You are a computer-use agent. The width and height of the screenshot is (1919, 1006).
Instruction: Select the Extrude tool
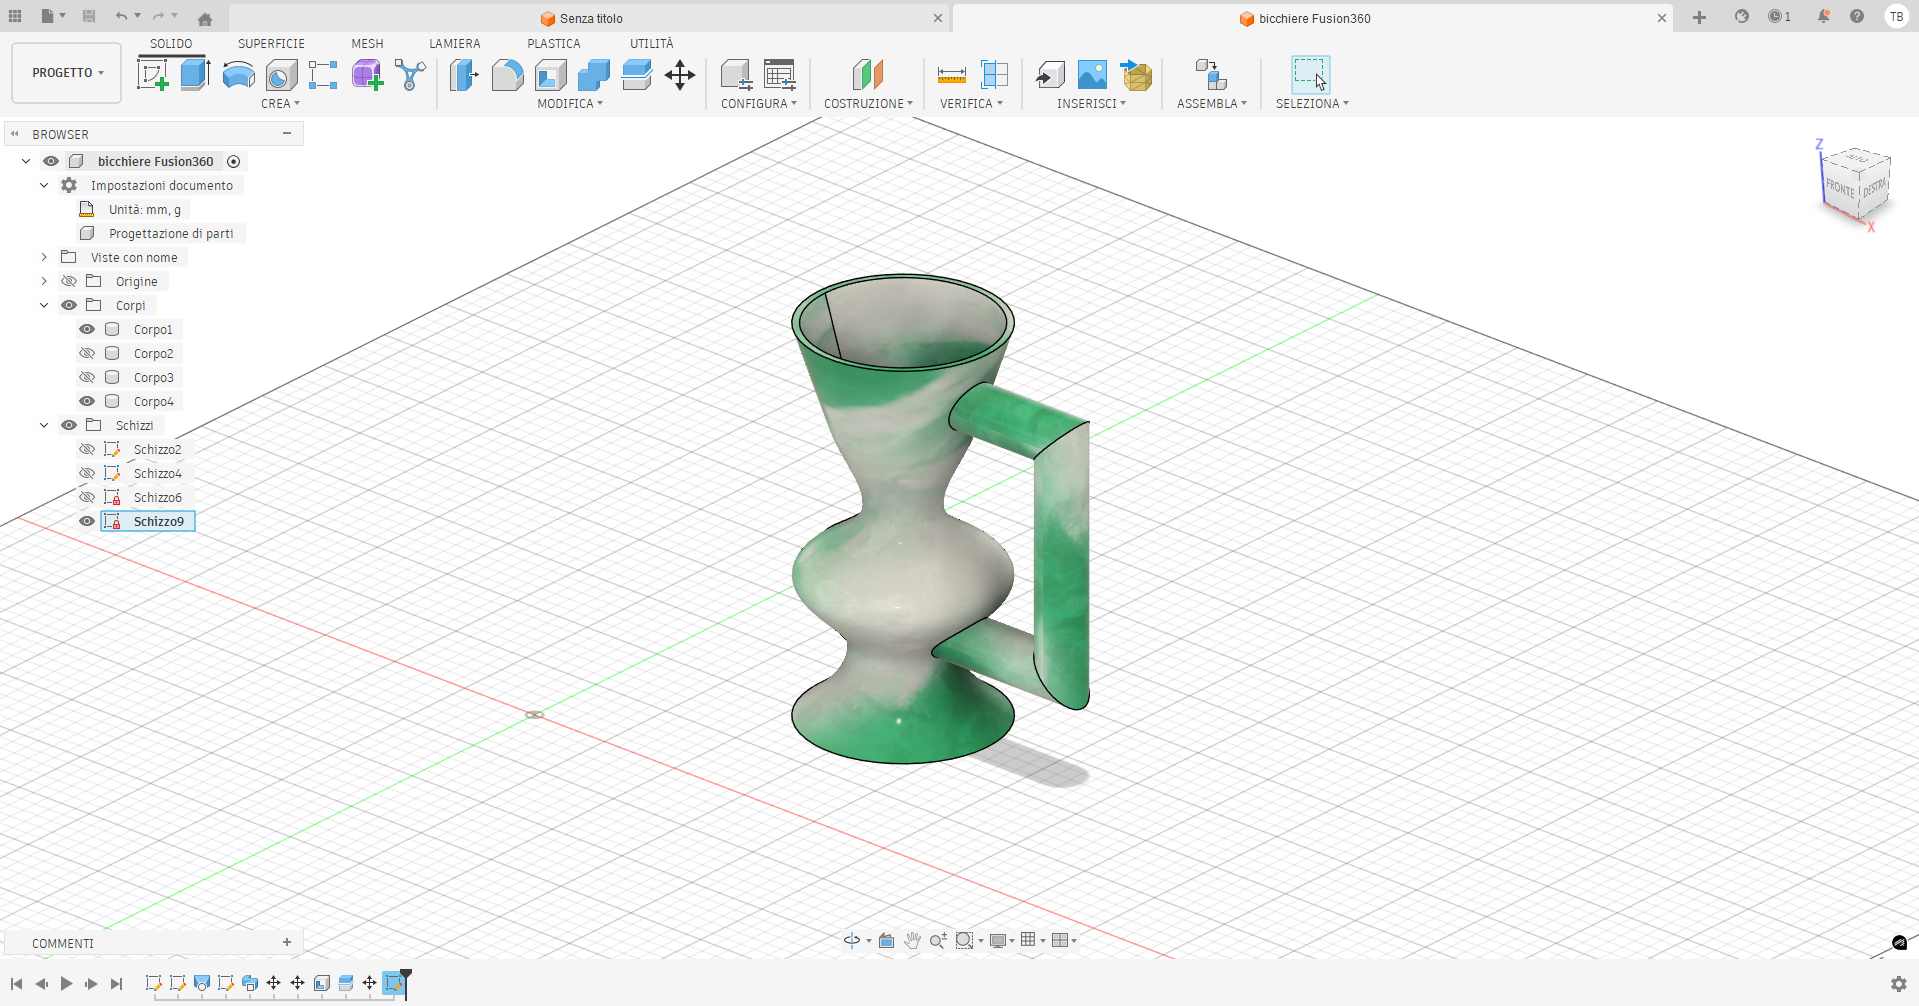point(192,75)
